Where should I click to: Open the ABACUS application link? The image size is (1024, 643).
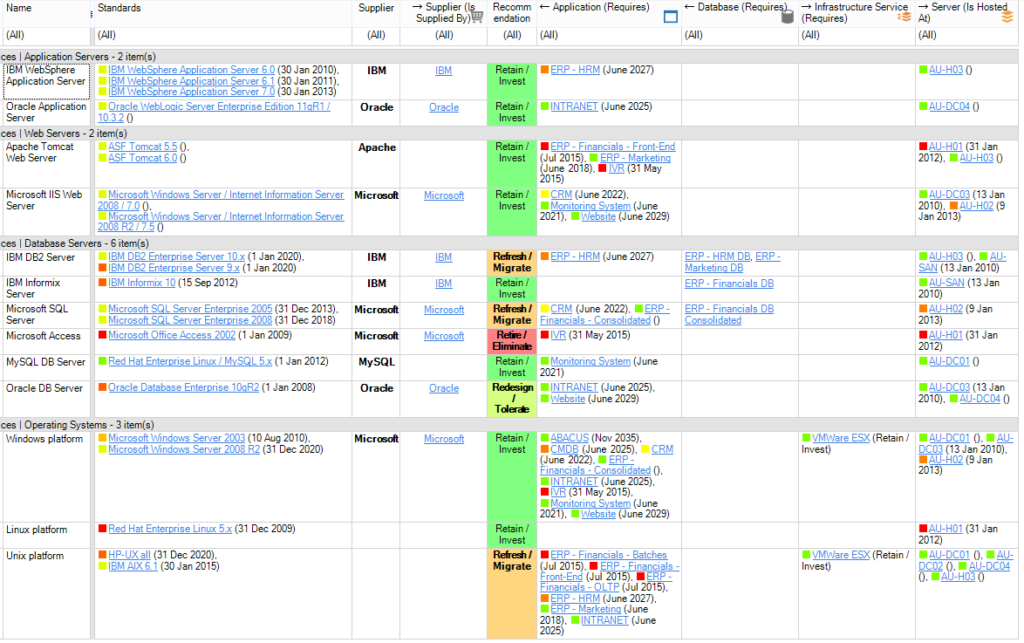[x=569, y=438]
